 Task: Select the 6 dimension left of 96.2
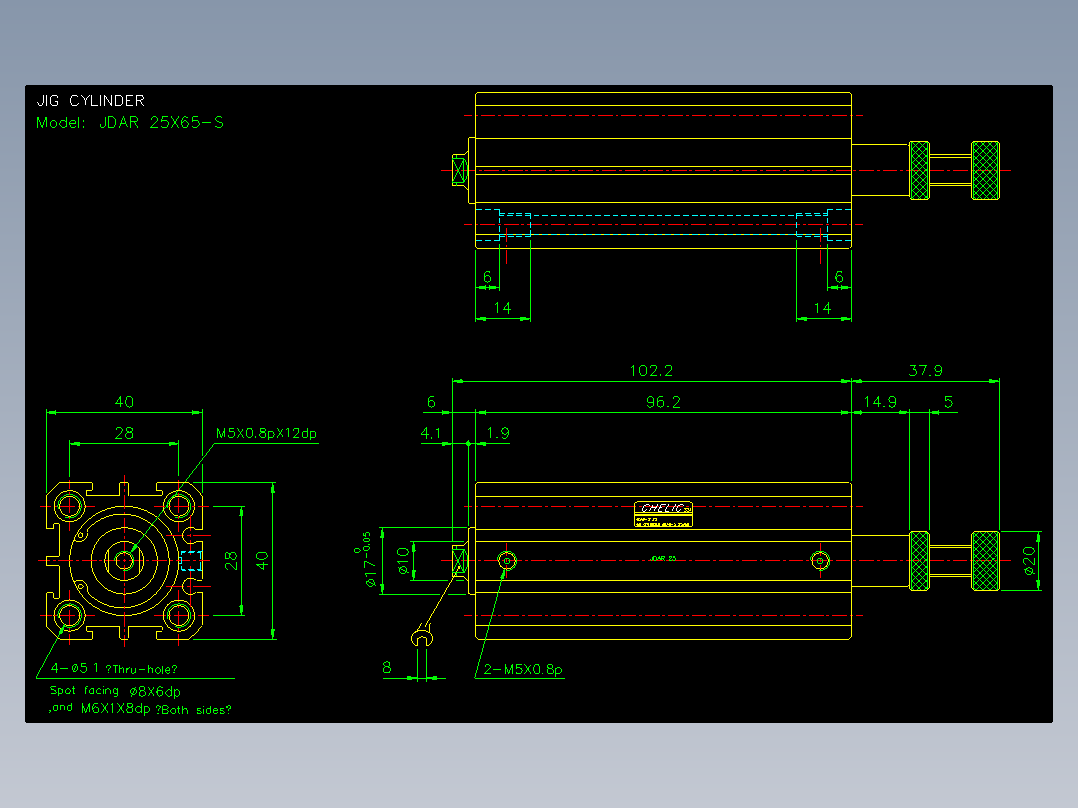point(431,402)
